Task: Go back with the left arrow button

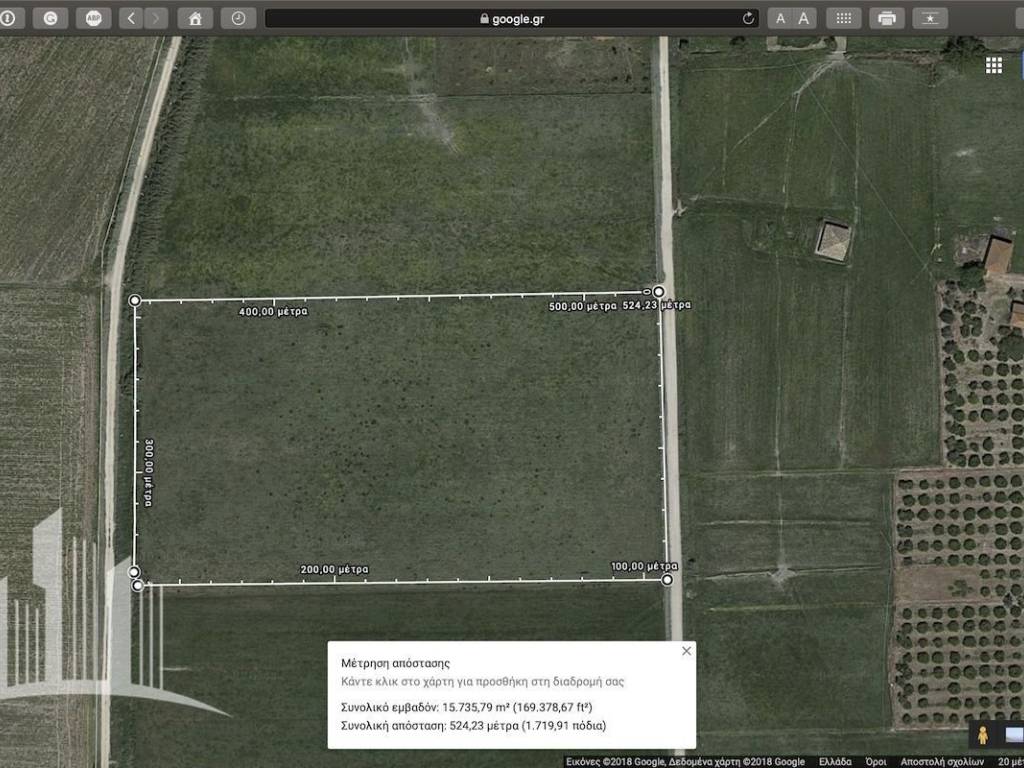Action: click(x=133, y=18)
